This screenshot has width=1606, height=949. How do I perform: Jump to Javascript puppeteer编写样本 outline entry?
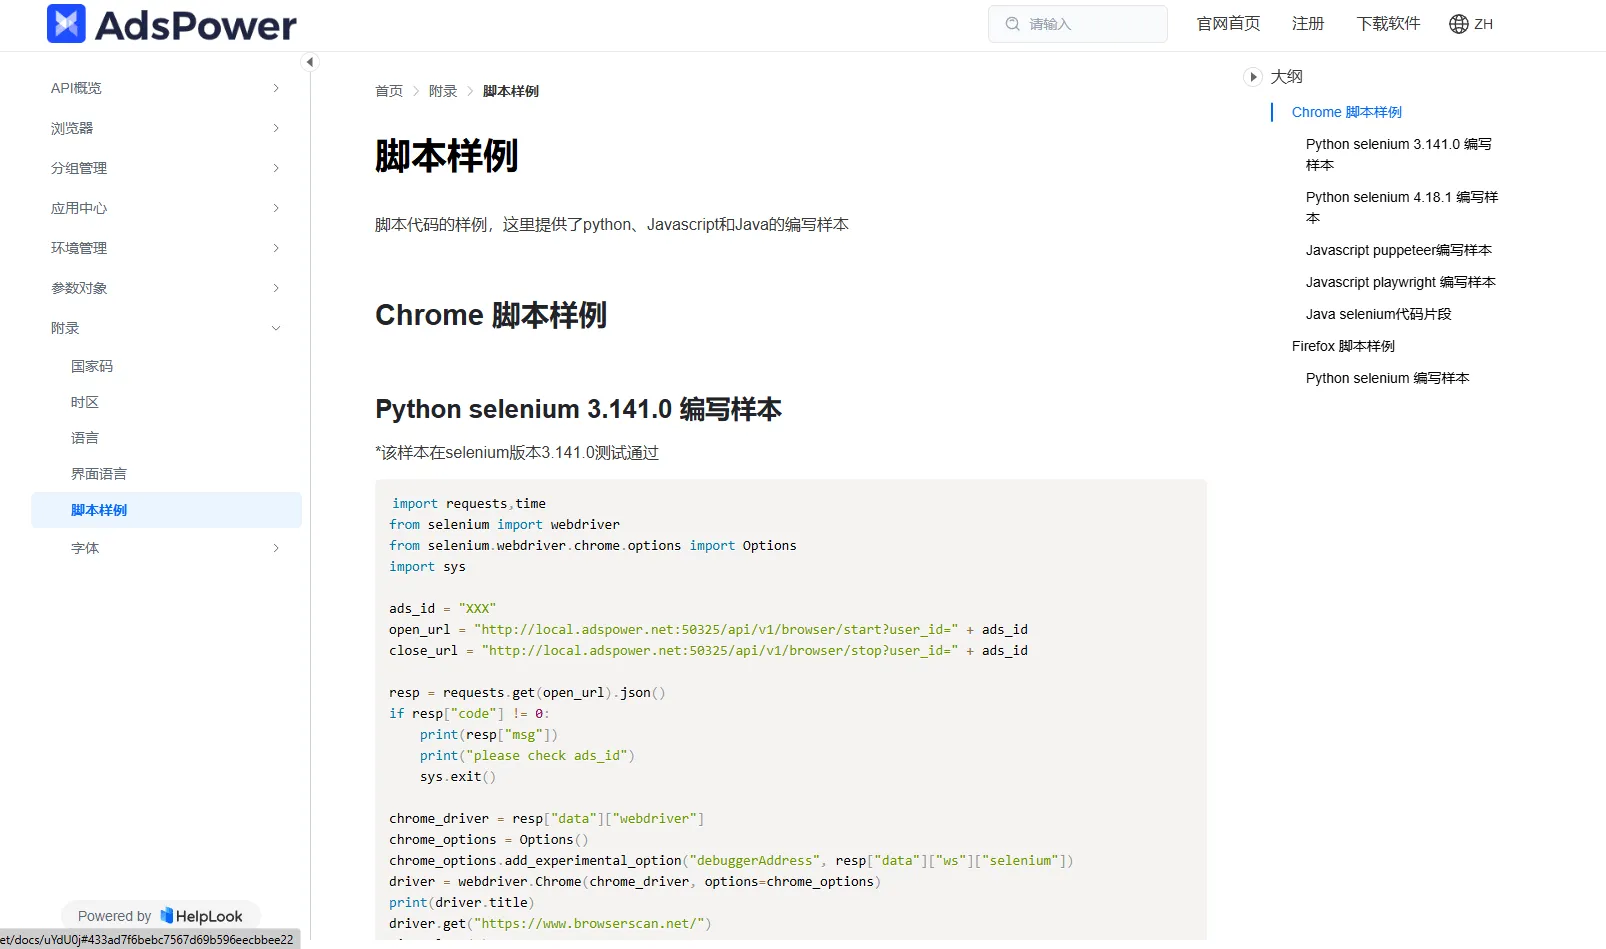pyautogui.click(x=1398, y=250)
